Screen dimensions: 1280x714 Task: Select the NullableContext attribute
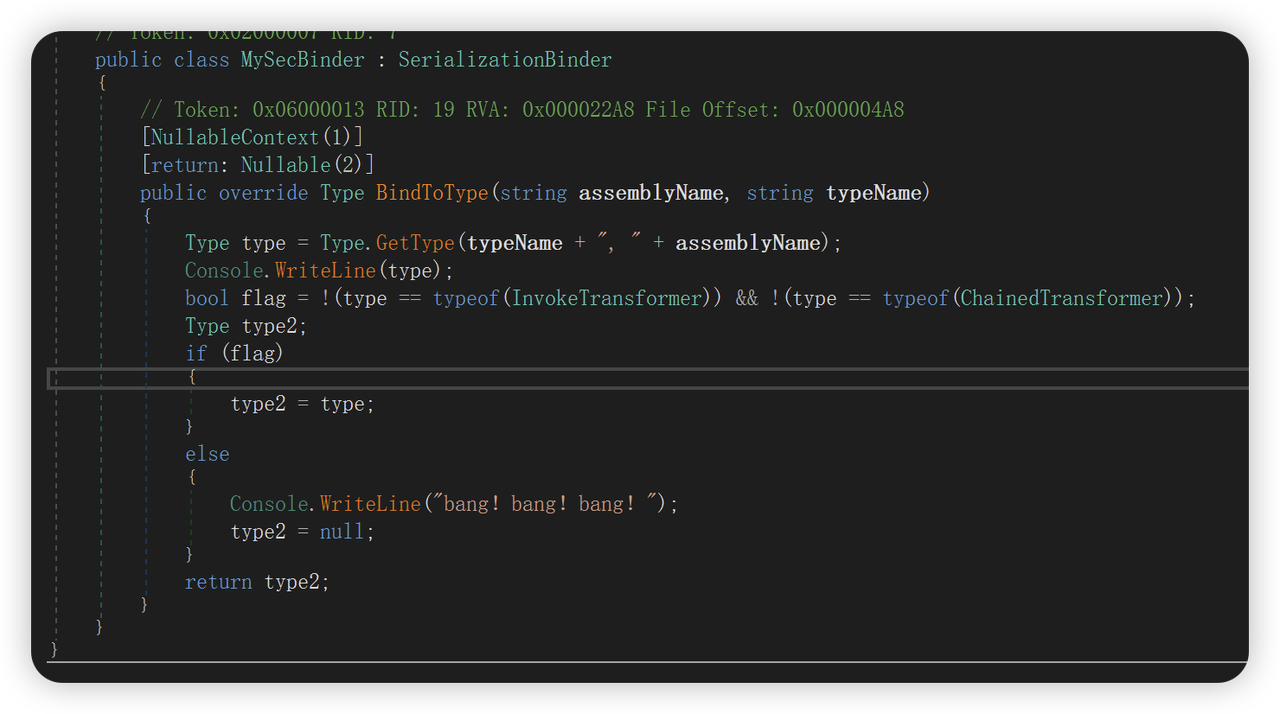coord(235,137)
